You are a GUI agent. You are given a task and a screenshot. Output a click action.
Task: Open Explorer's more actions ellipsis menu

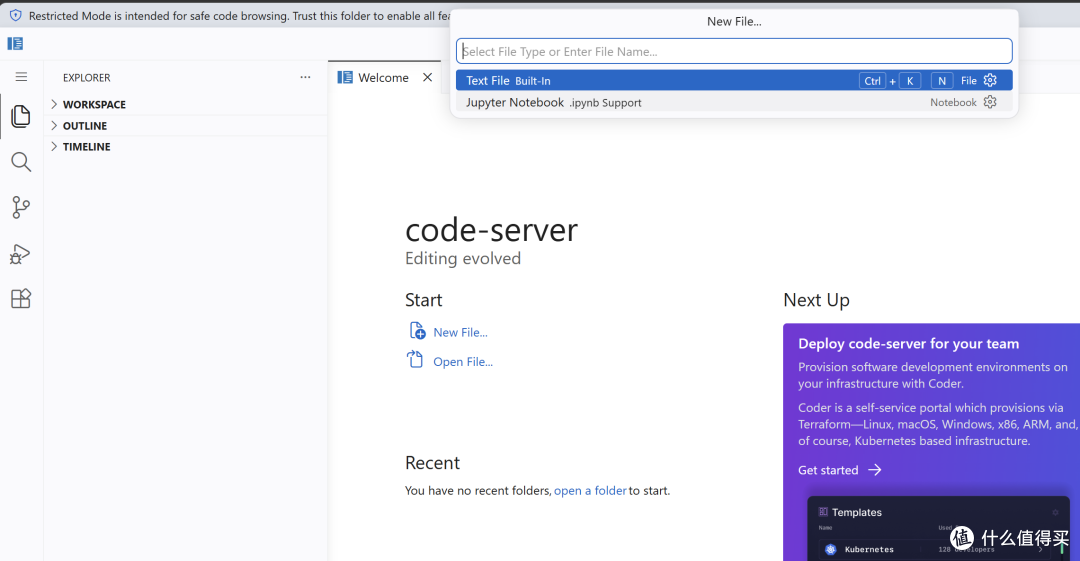coord(305,77)
